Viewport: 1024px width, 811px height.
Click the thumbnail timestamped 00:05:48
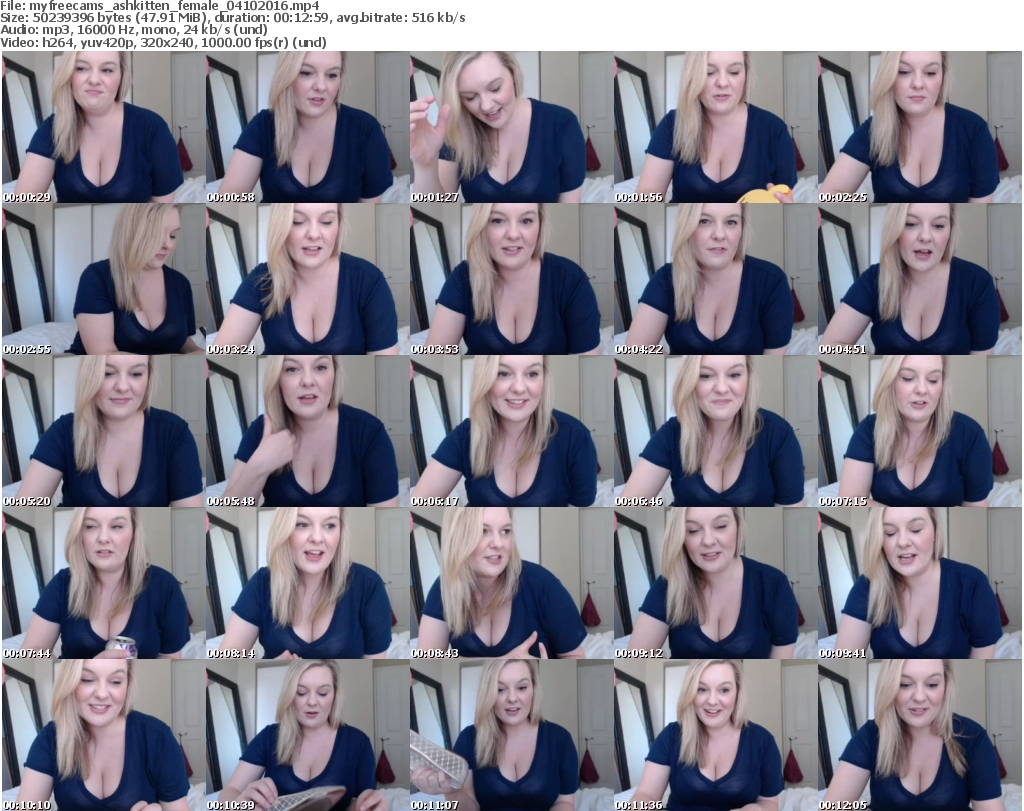[x=308, y=432]
